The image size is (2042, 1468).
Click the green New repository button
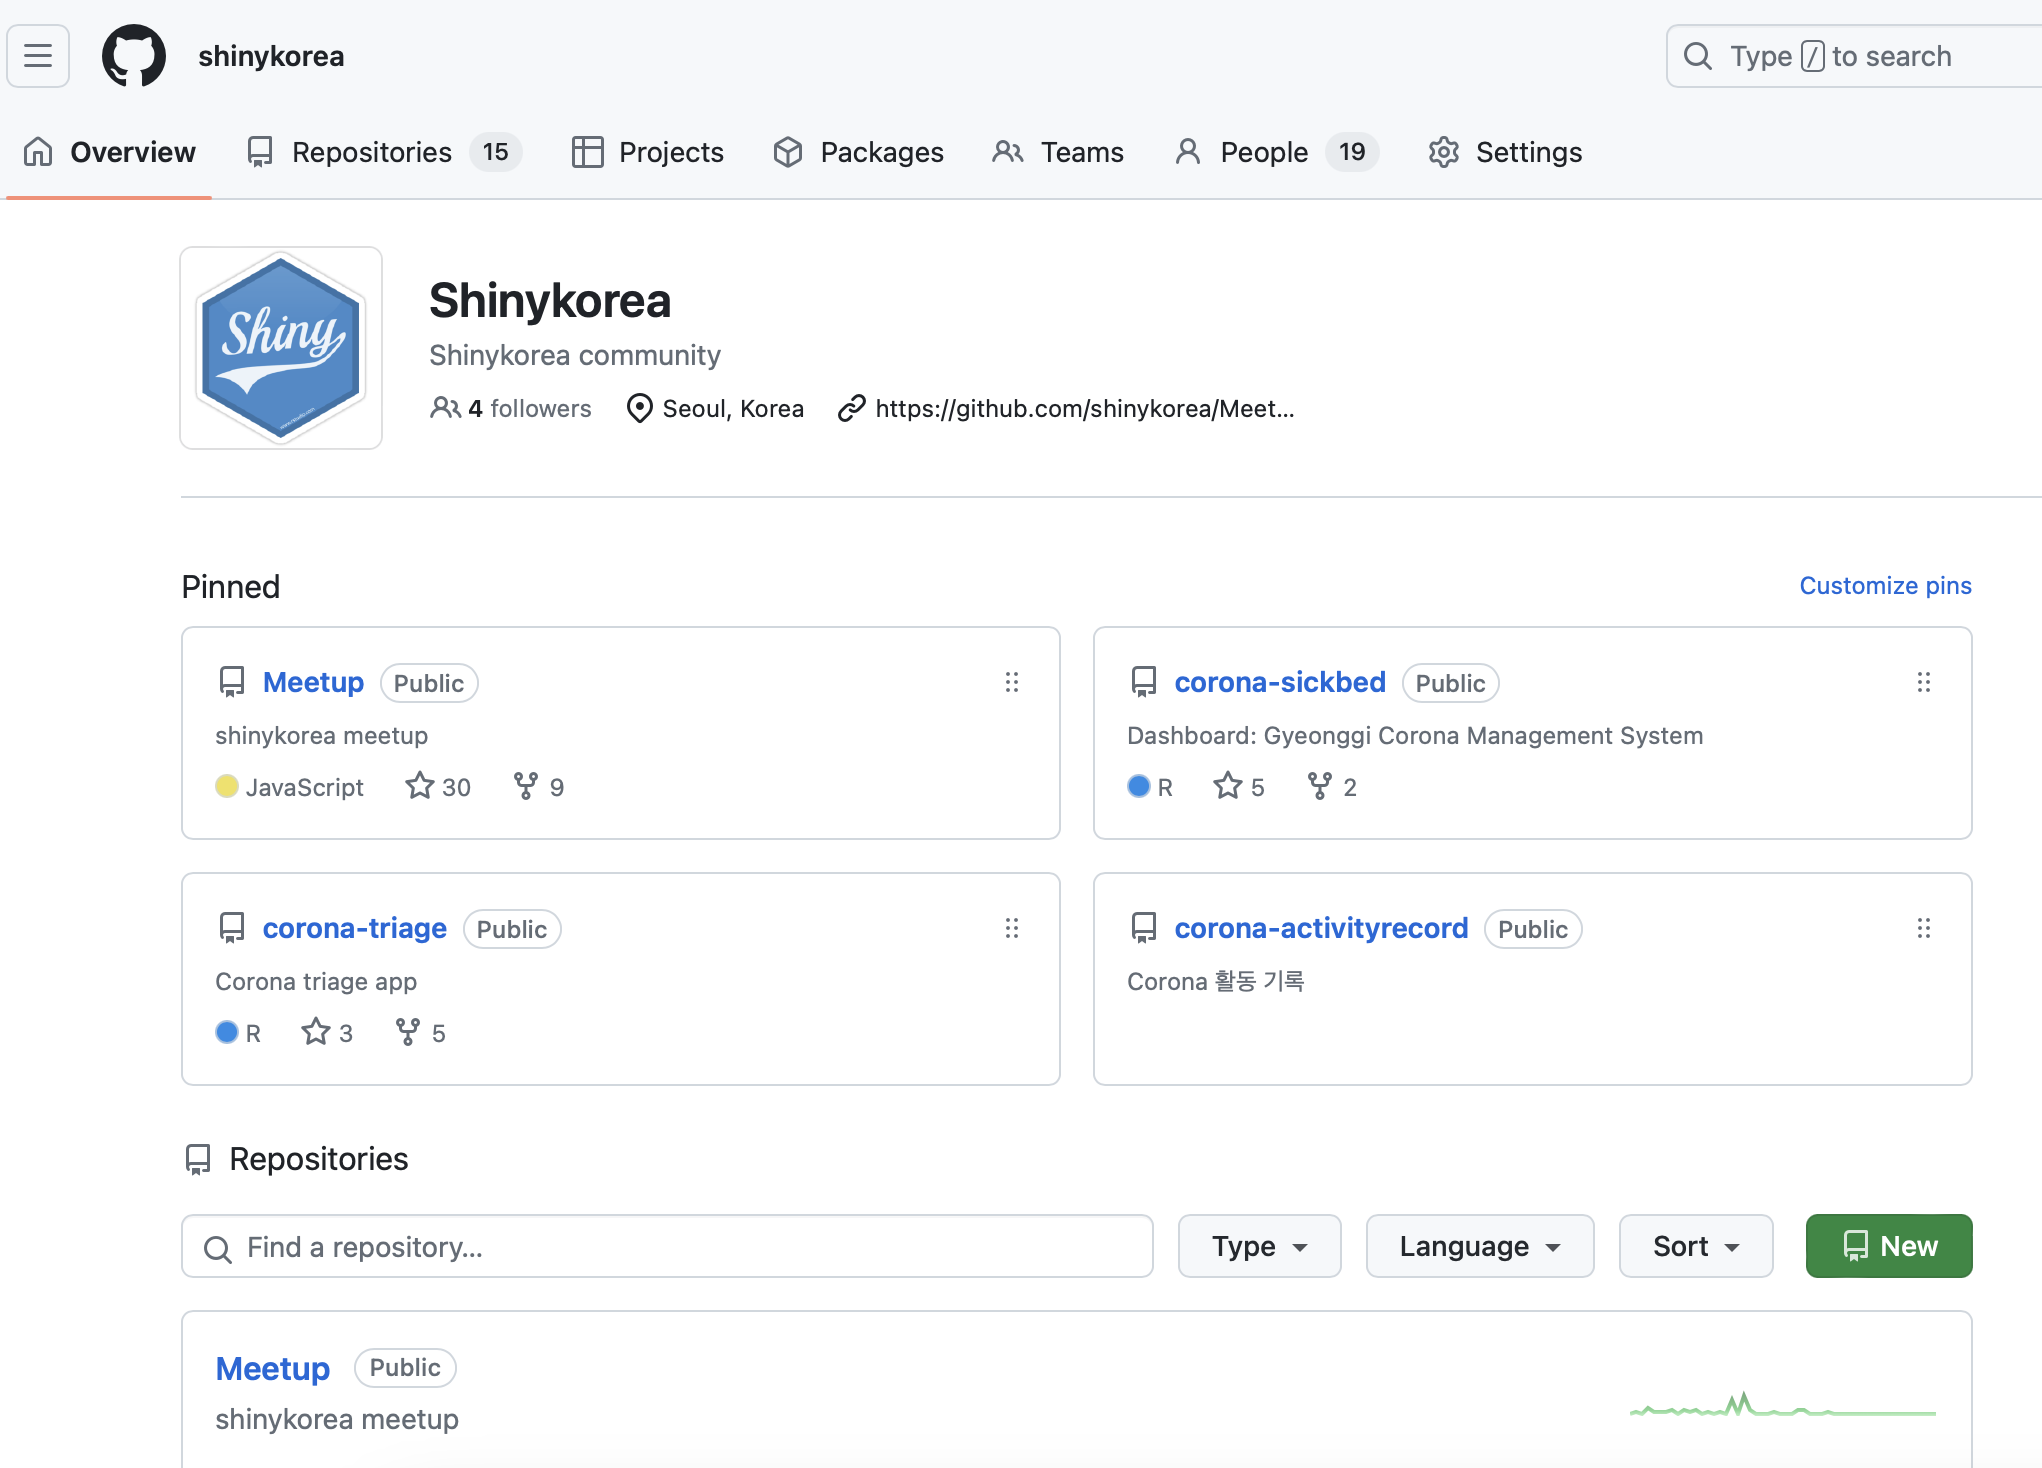(1888, 1246)
